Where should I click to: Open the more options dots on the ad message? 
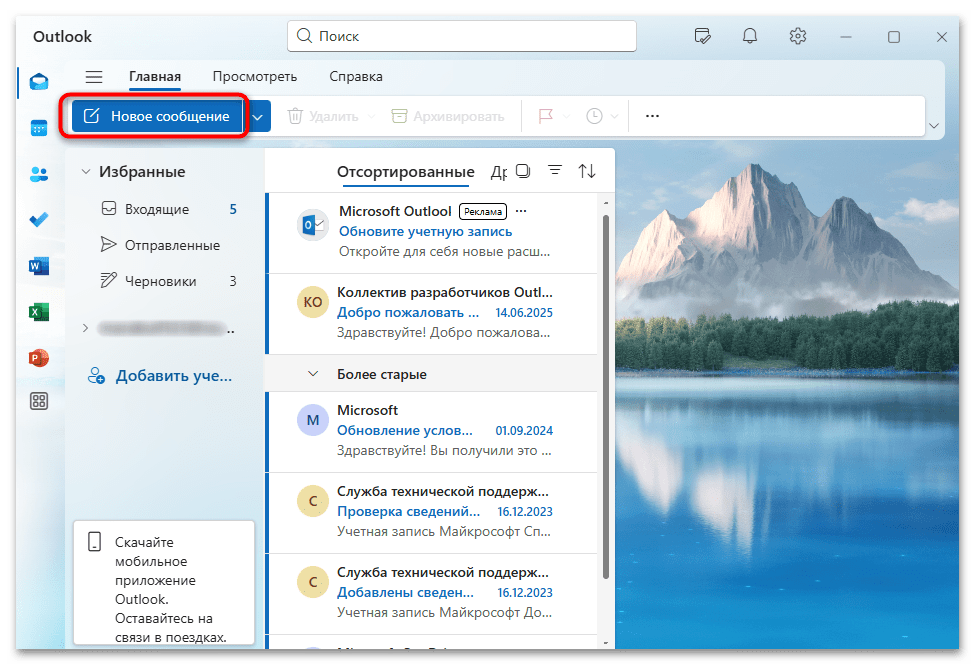(x=521, y=212)
